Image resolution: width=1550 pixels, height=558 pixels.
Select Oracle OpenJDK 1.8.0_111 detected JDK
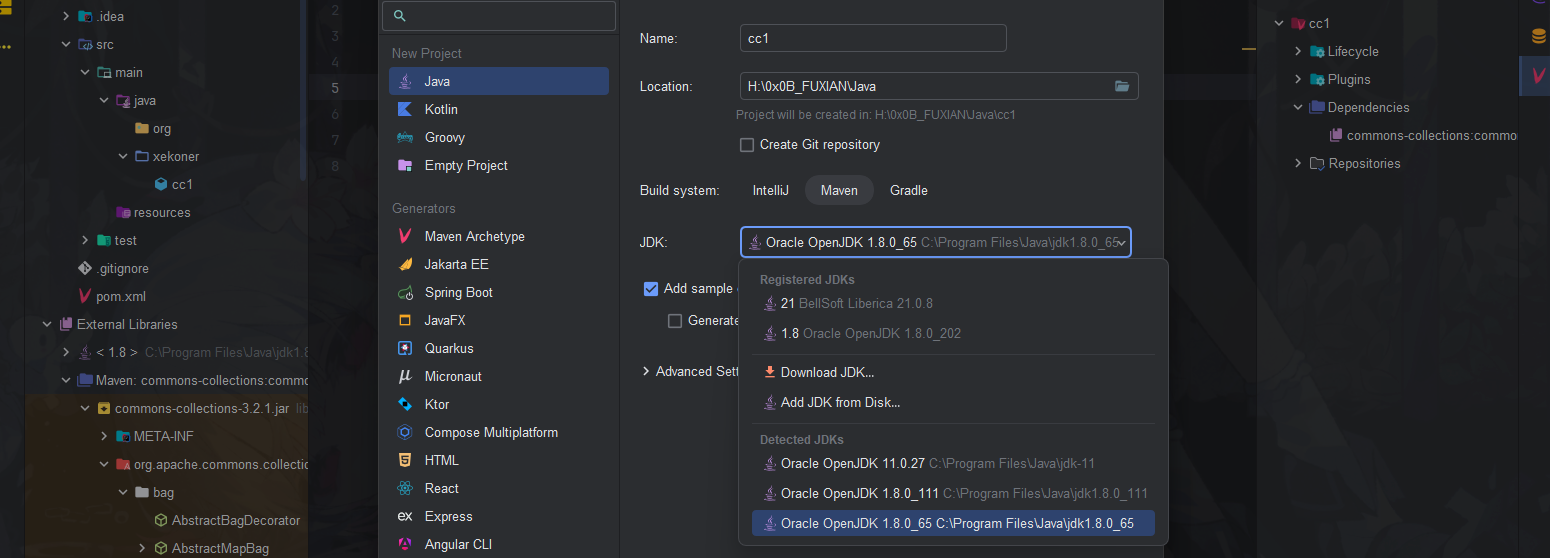(953, 493)
